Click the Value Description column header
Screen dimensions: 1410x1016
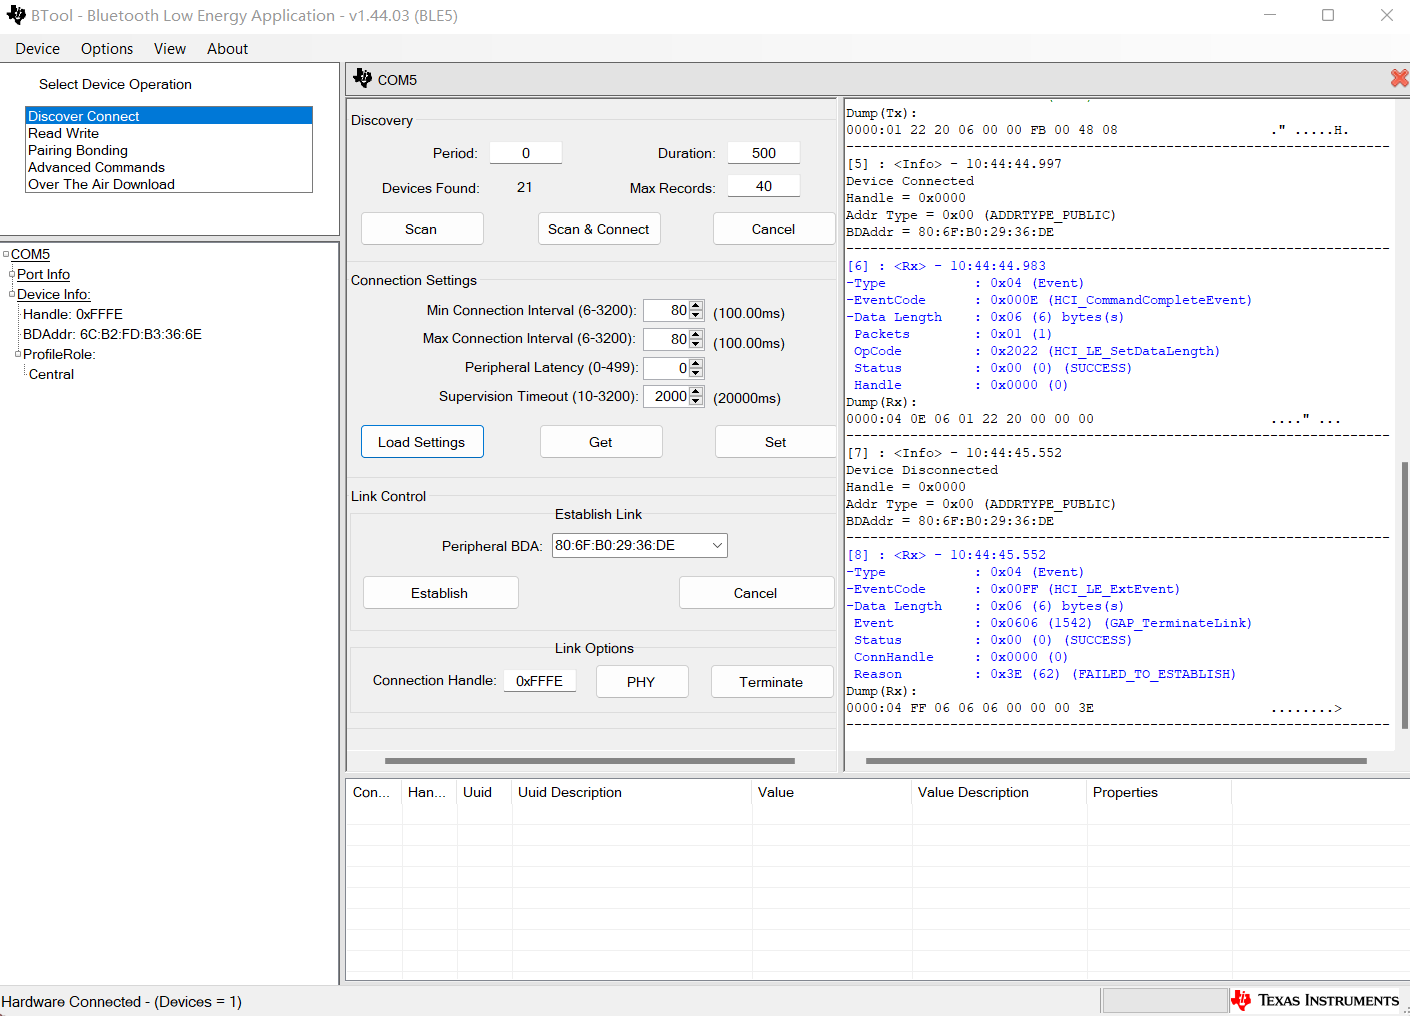coord(999,792)
